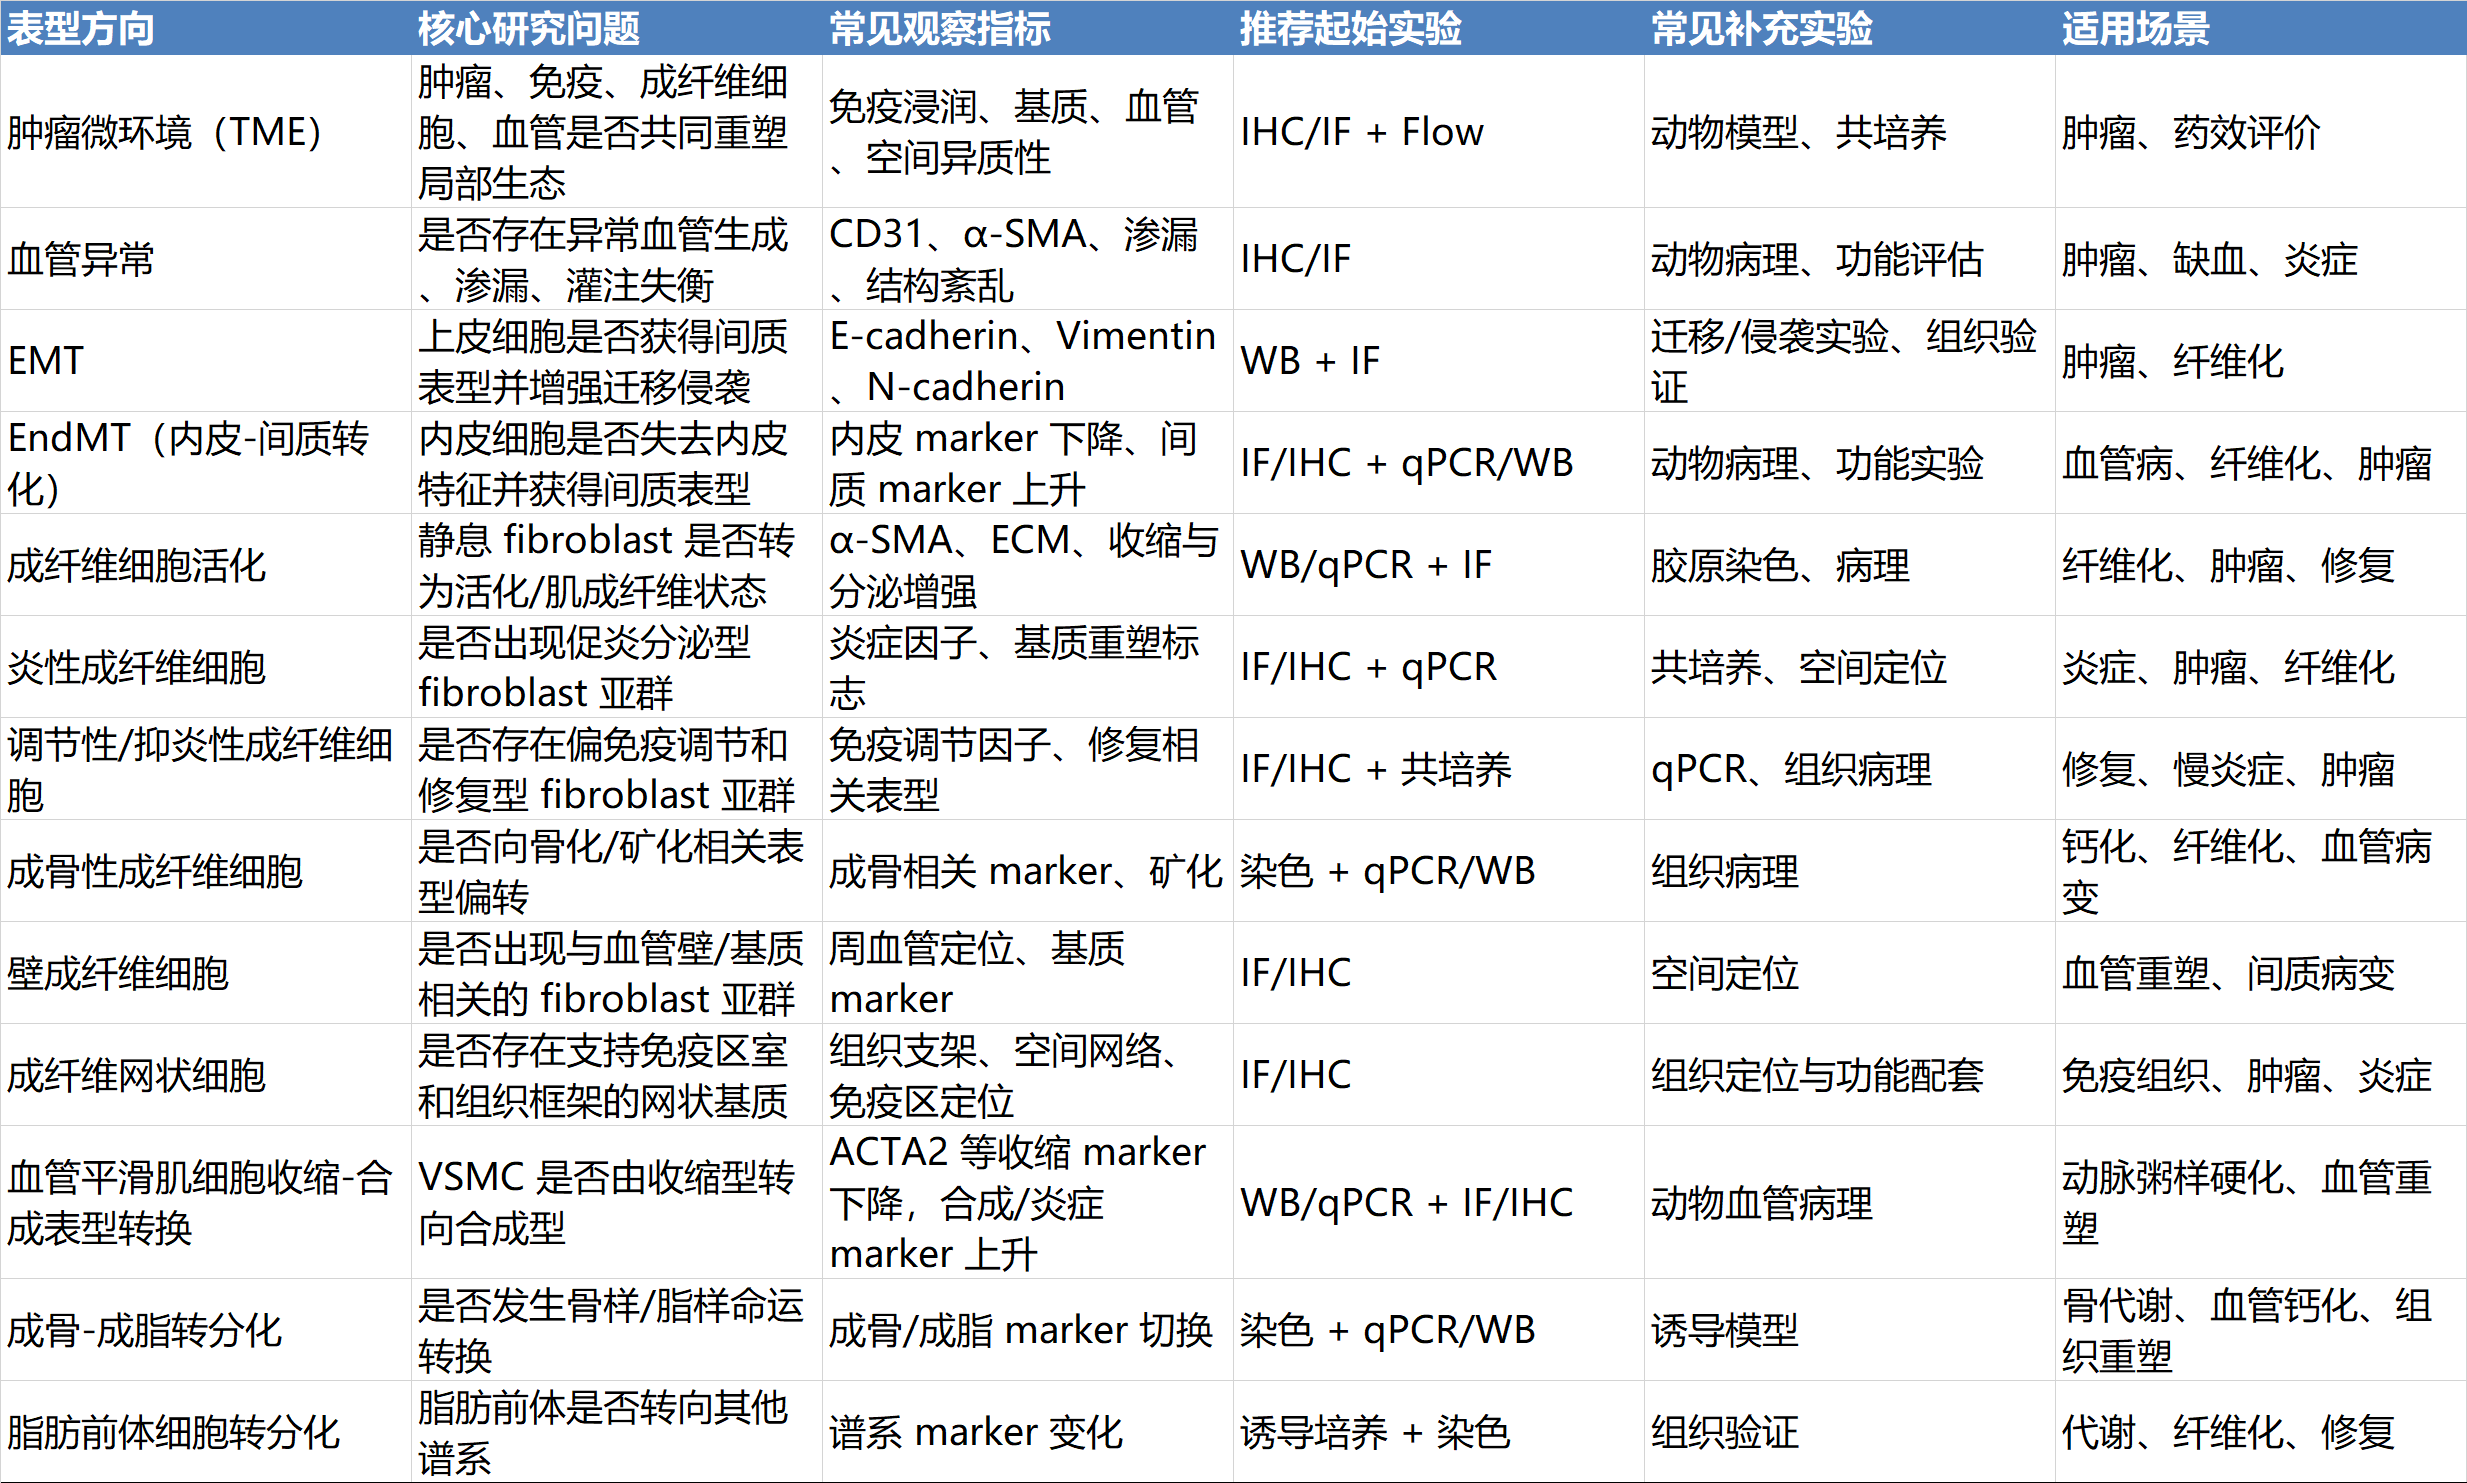Click the 诱导培养 + 染色 cell

click(x=1374, y=1432)
